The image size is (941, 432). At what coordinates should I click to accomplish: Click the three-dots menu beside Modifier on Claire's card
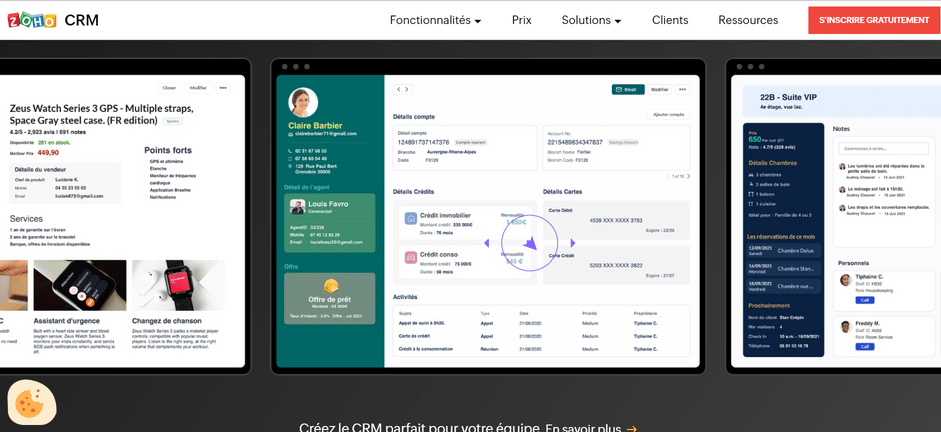682,89
